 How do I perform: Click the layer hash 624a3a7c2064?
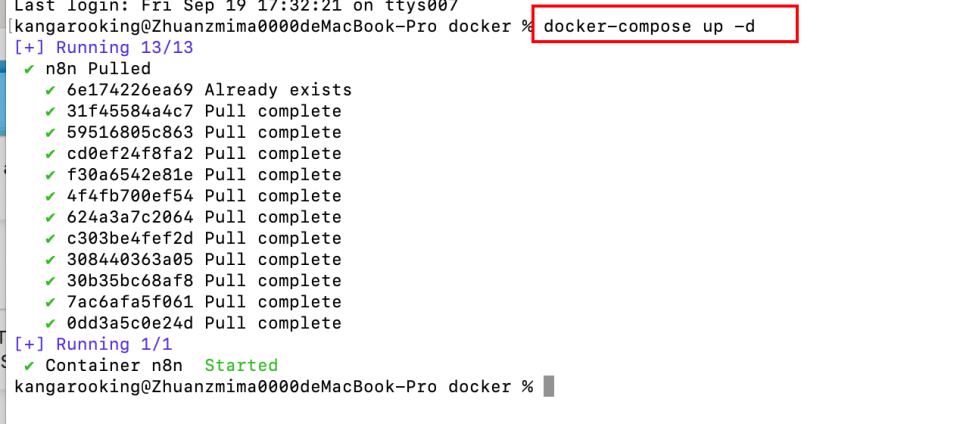130,217
